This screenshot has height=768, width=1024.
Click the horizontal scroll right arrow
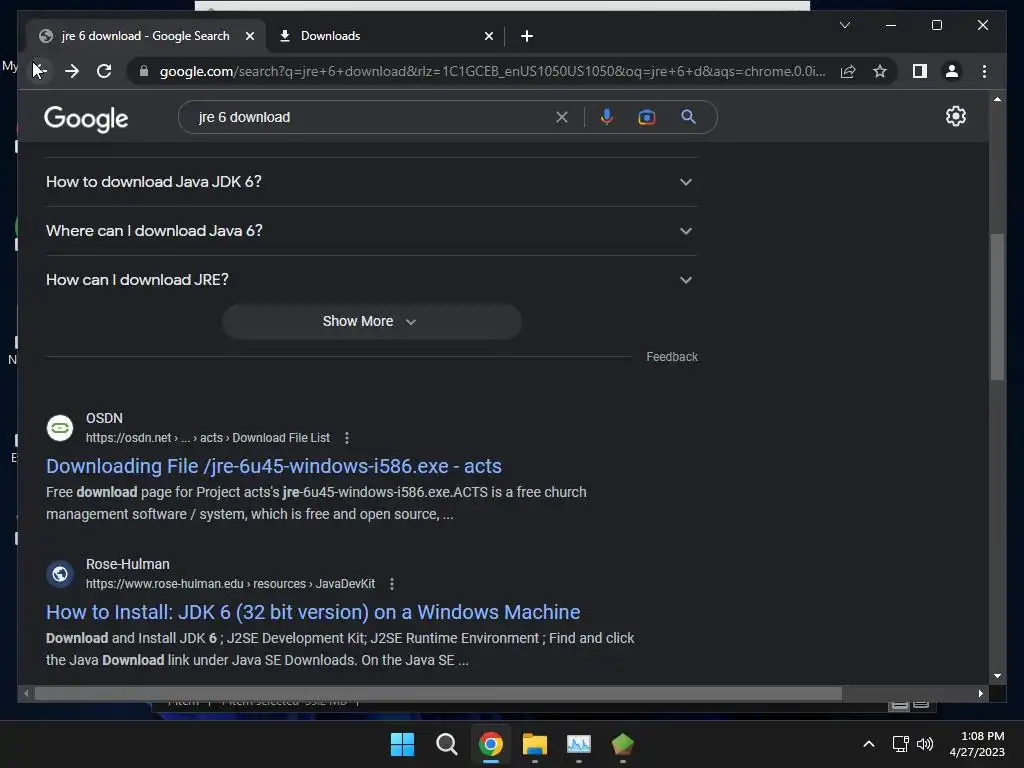pos(980,694)
